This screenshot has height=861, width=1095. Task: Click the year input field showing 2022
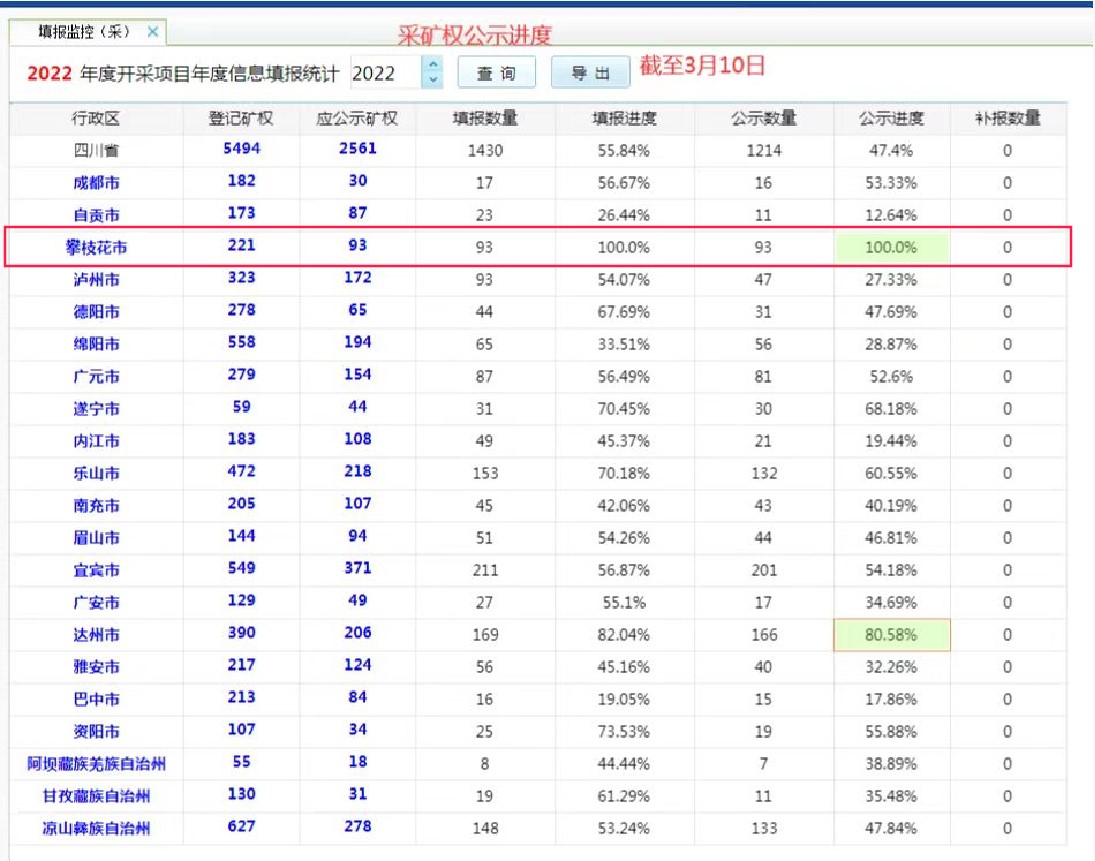pyautogui.click(x=384, y=74)
